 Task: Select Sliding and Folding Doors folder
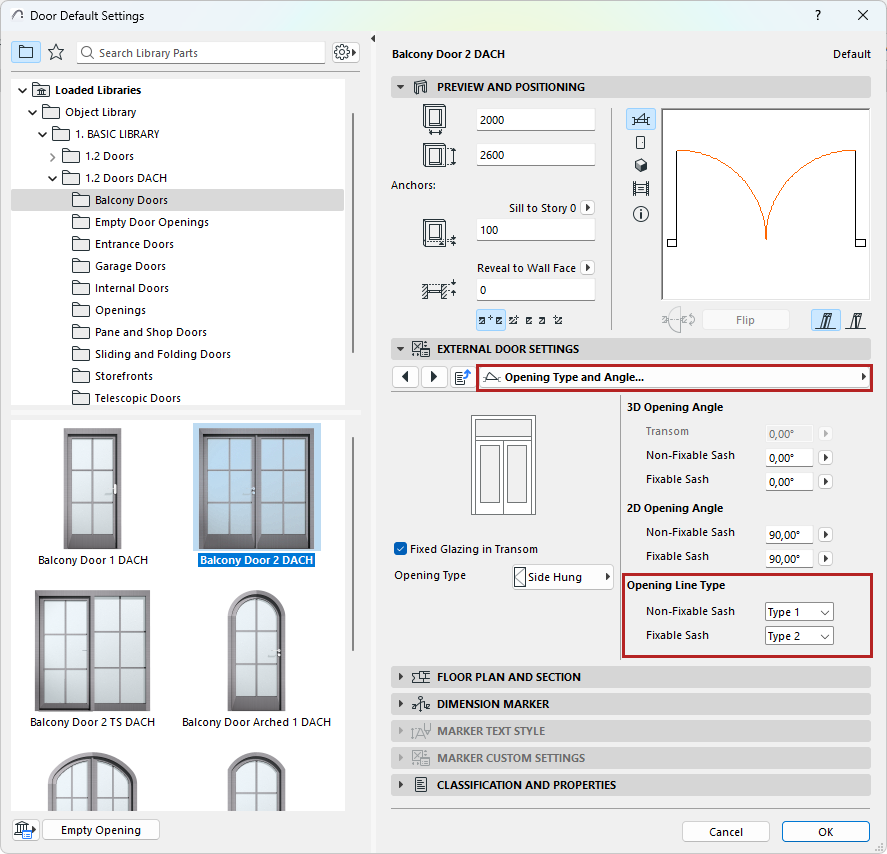[x=162, y=354]
